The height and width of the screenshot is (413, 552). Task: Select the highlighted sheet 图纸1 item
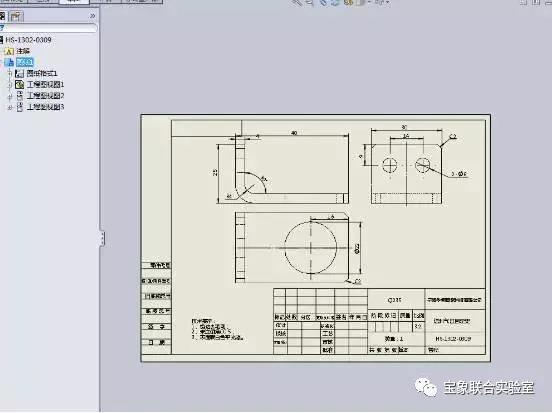[25, 62]
